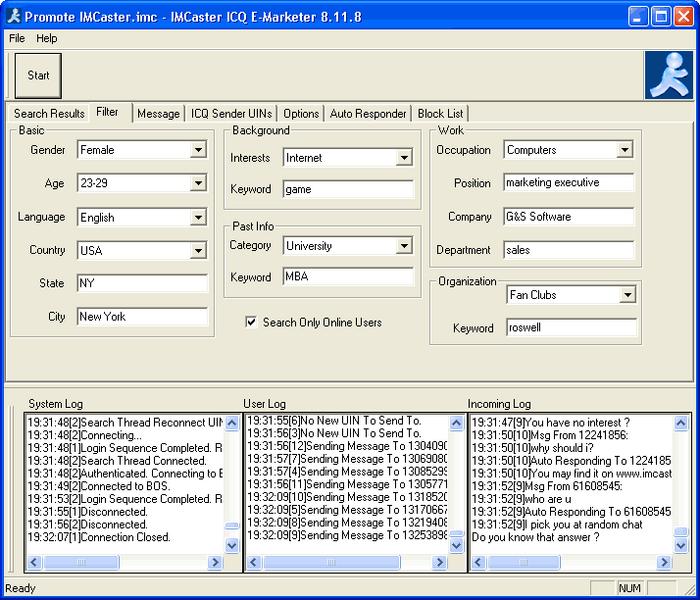Open the Auto Responder tab
Image resolution: width=700 pixels, height=600 pixels.
pyautogui.click(x=368, y=113)
